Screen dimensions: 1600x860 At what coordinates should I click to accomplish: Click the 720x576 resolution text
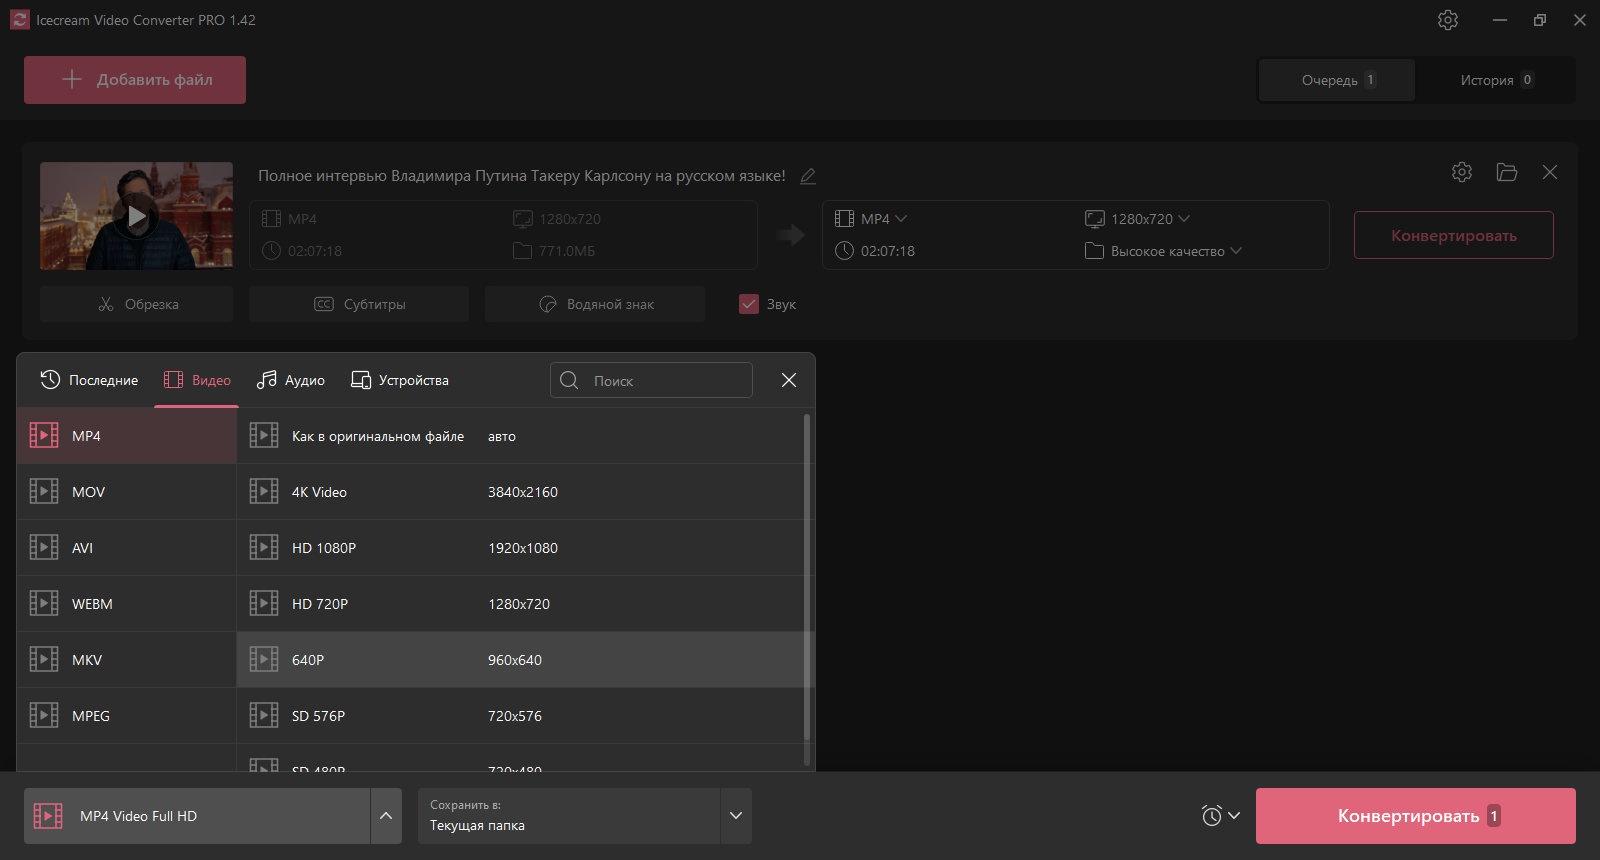pyautogui.click(x=515, y=716)
